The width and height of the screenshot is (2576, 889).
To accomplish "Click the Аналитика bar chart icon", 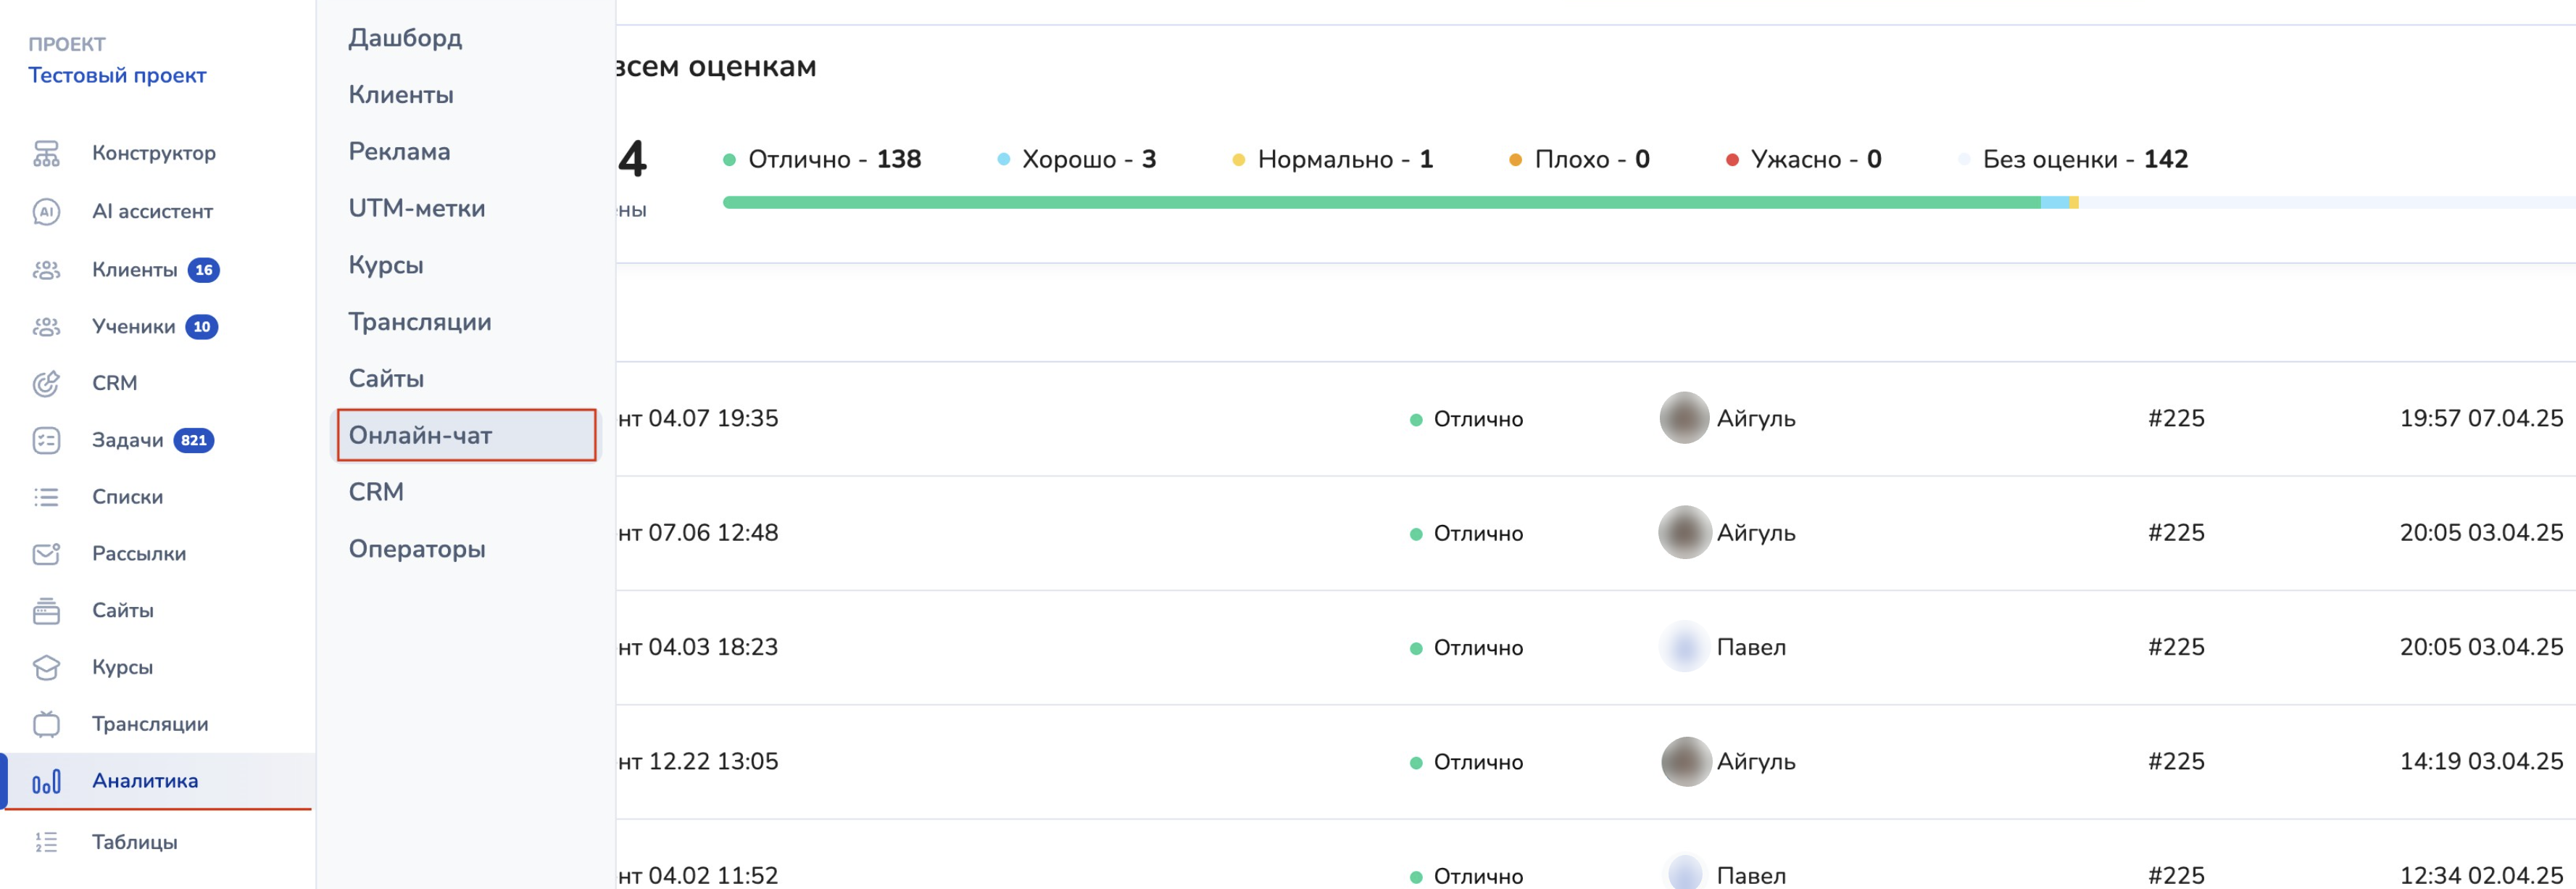I will (x=46, y=781).
